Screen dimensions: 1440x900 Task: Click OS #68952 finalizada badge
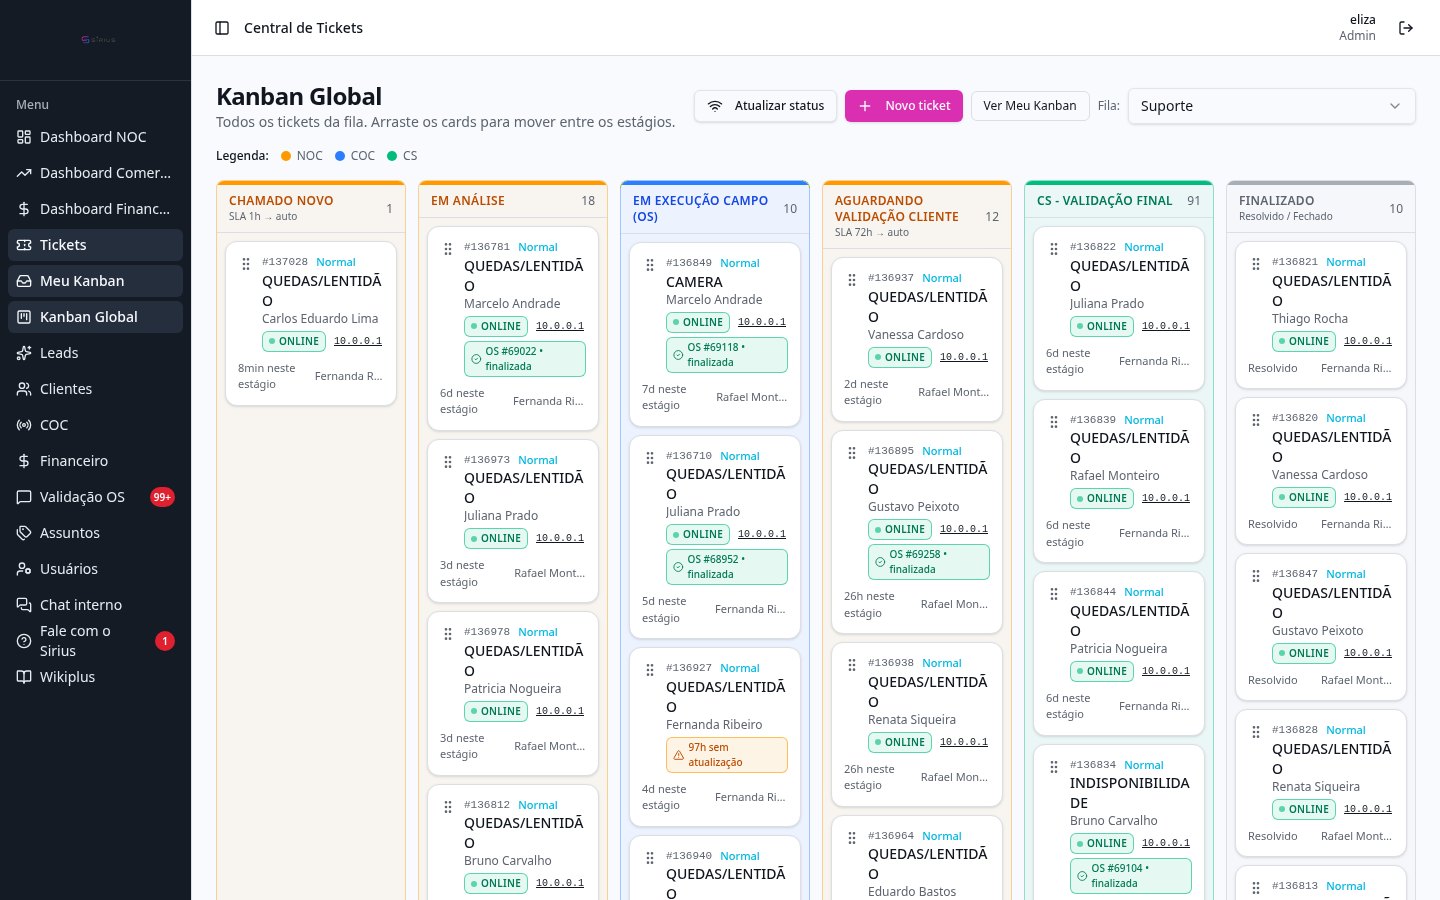727,567
